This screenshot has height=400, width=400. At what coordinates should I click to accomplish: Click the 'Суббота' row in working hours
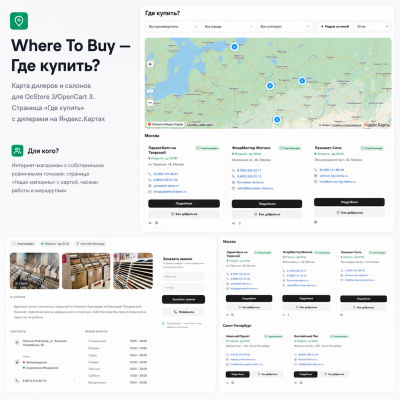117,376
